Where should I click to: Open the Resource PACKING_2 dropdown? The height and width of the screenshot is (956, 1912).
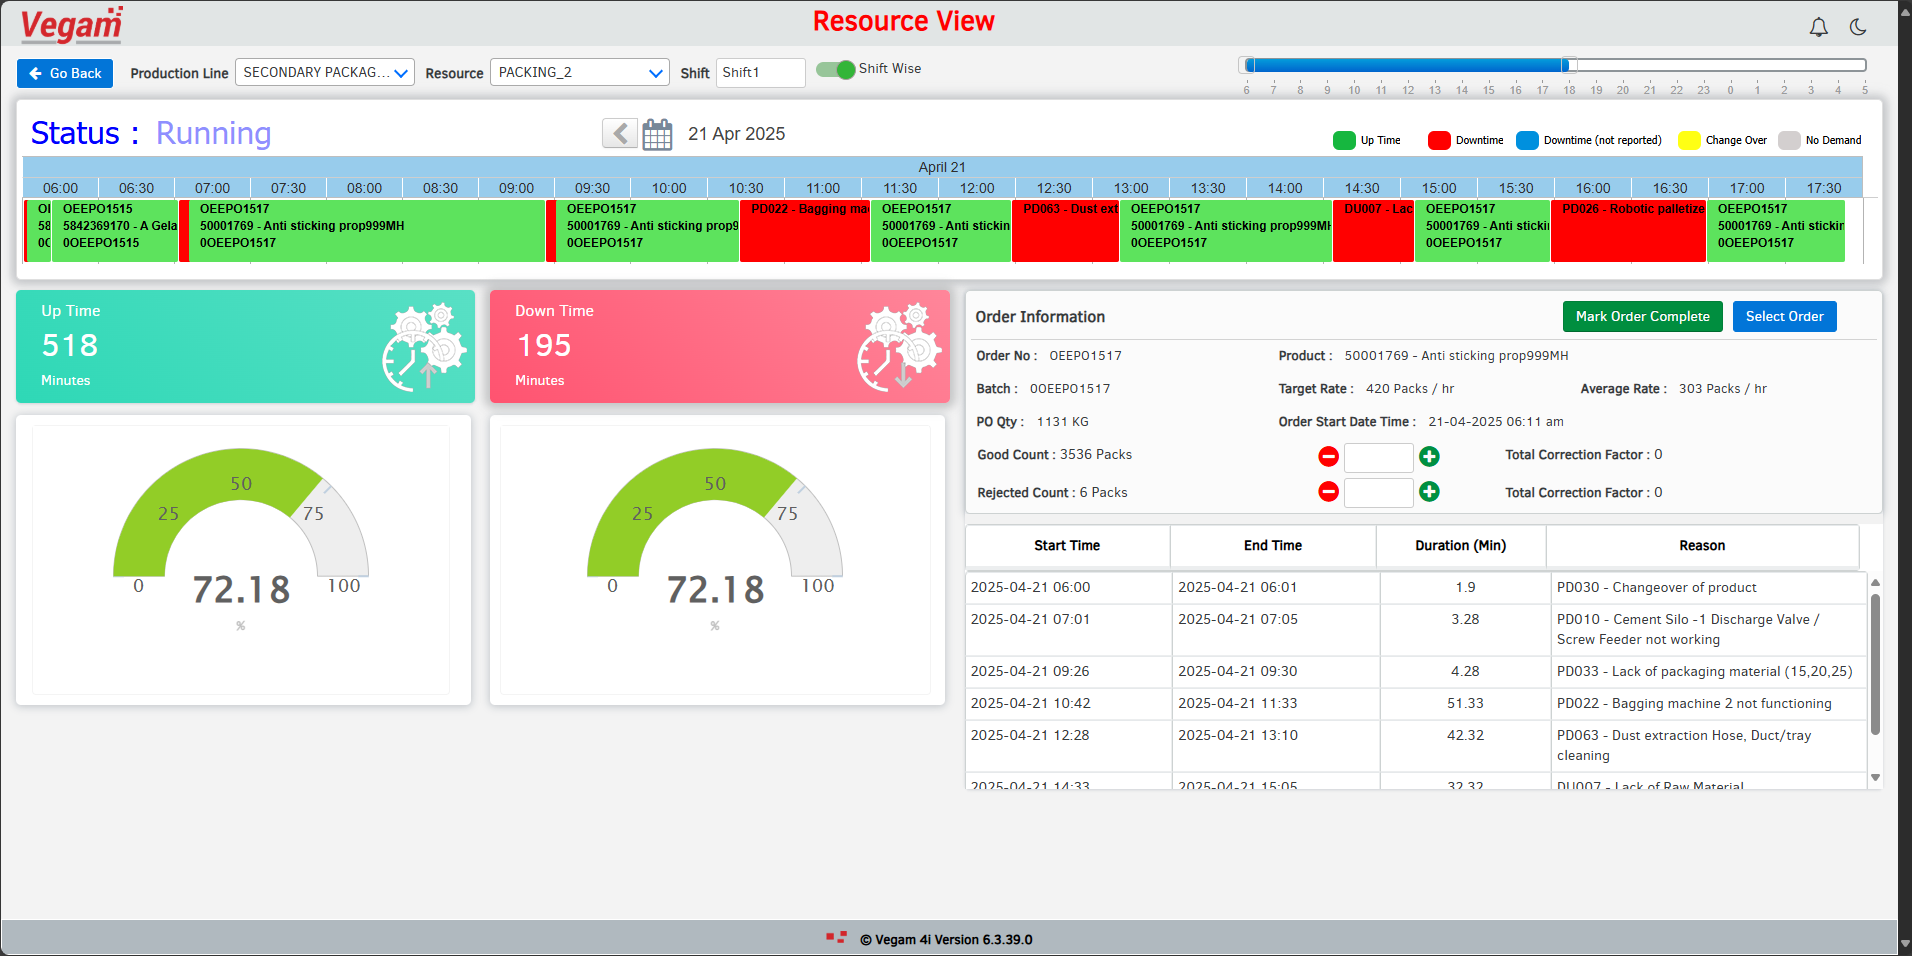click(580, 72)
